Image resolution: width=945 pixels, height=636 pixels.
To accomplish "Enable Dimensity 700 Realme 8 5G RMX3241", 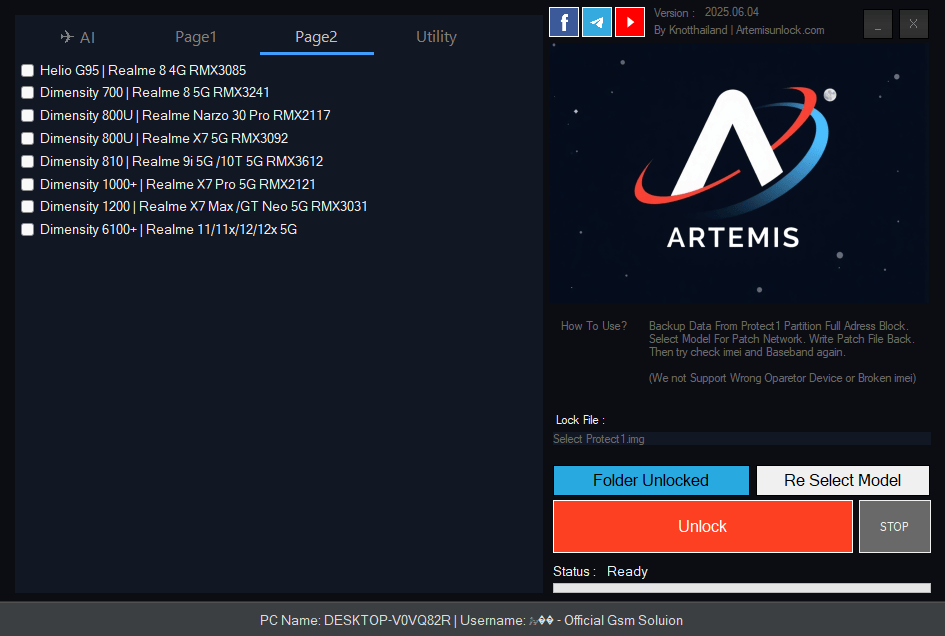I will 27,93.
